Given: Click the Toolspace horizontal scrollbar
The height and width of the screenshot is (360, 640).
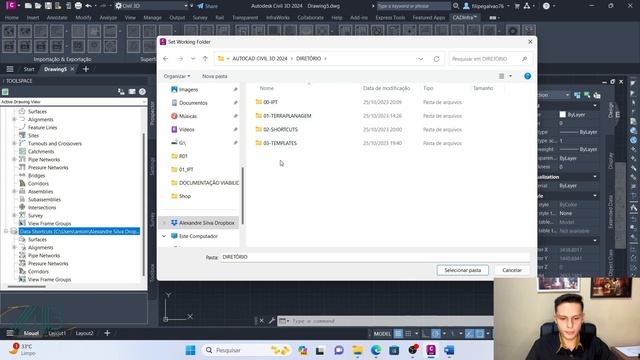Looking at the screenshot, I should (27, 286).
